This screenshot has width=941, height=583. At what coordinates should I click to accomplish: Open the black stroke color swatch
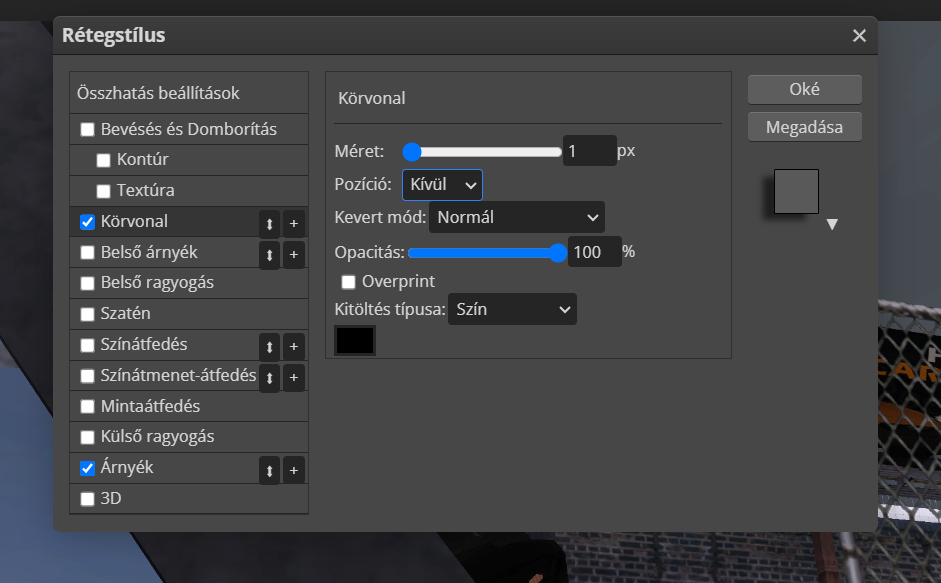[355, 340]
